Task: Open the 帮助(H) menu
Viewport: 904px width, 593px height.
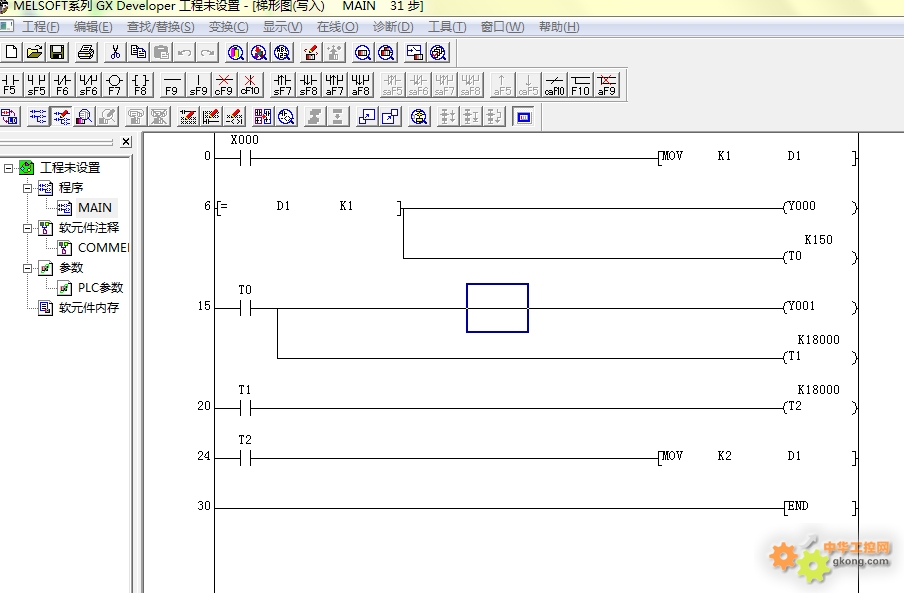Action: point(559,27)
